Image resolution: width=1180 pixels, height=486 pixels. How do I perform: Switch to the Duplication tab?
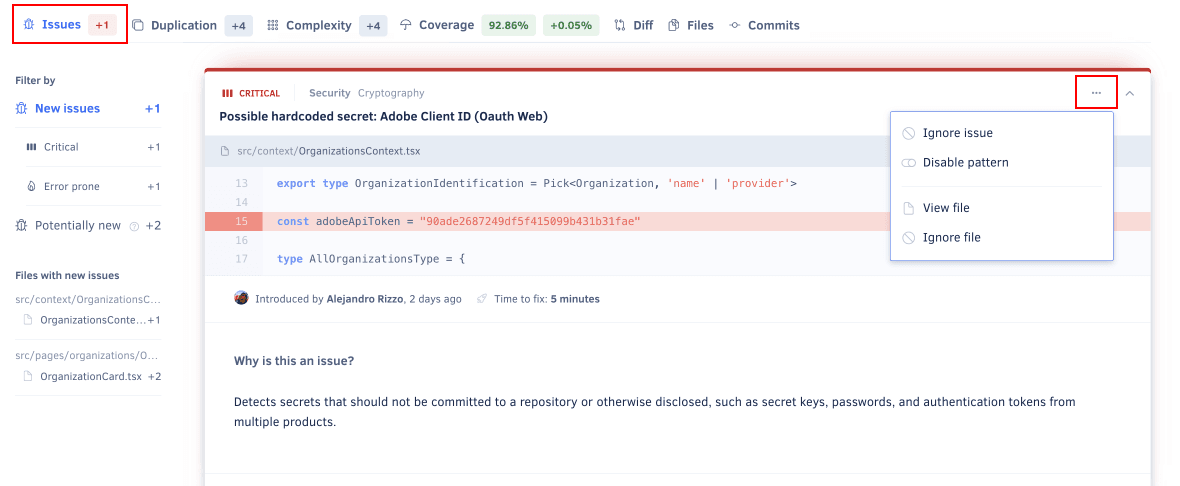point(183,25)
